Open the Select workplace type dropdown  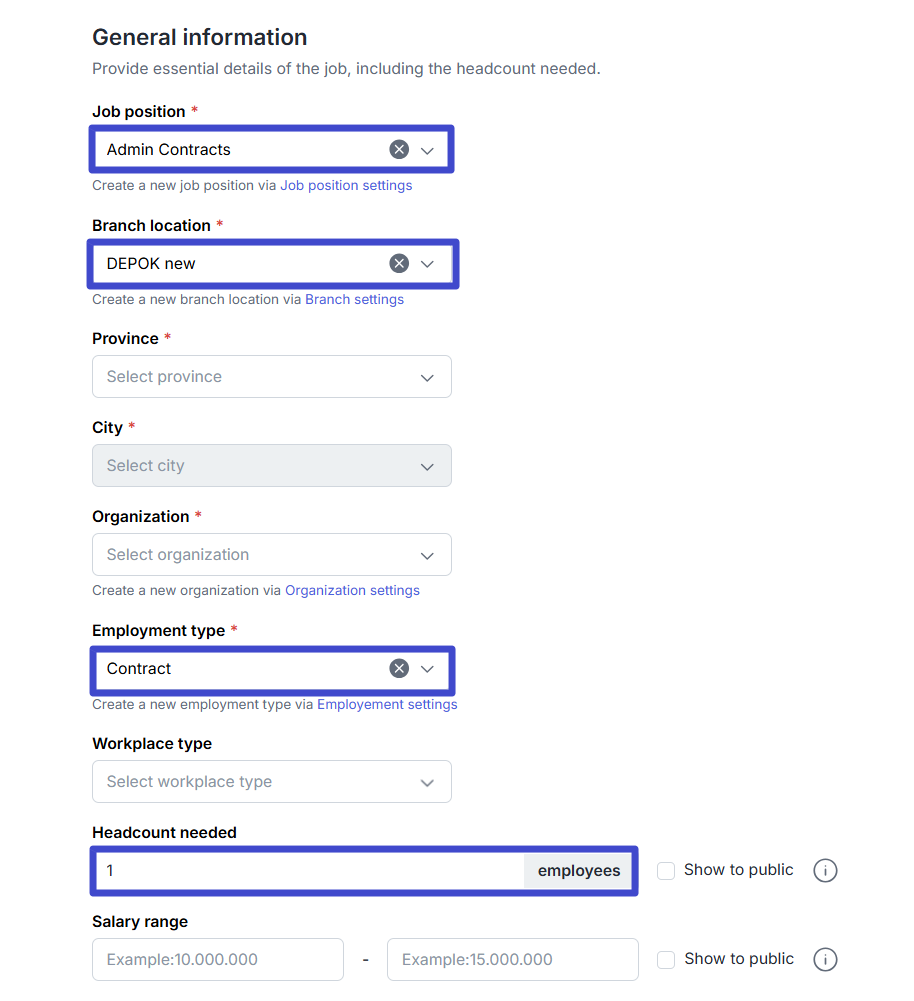pyautogui.click(x=271, y=782)
